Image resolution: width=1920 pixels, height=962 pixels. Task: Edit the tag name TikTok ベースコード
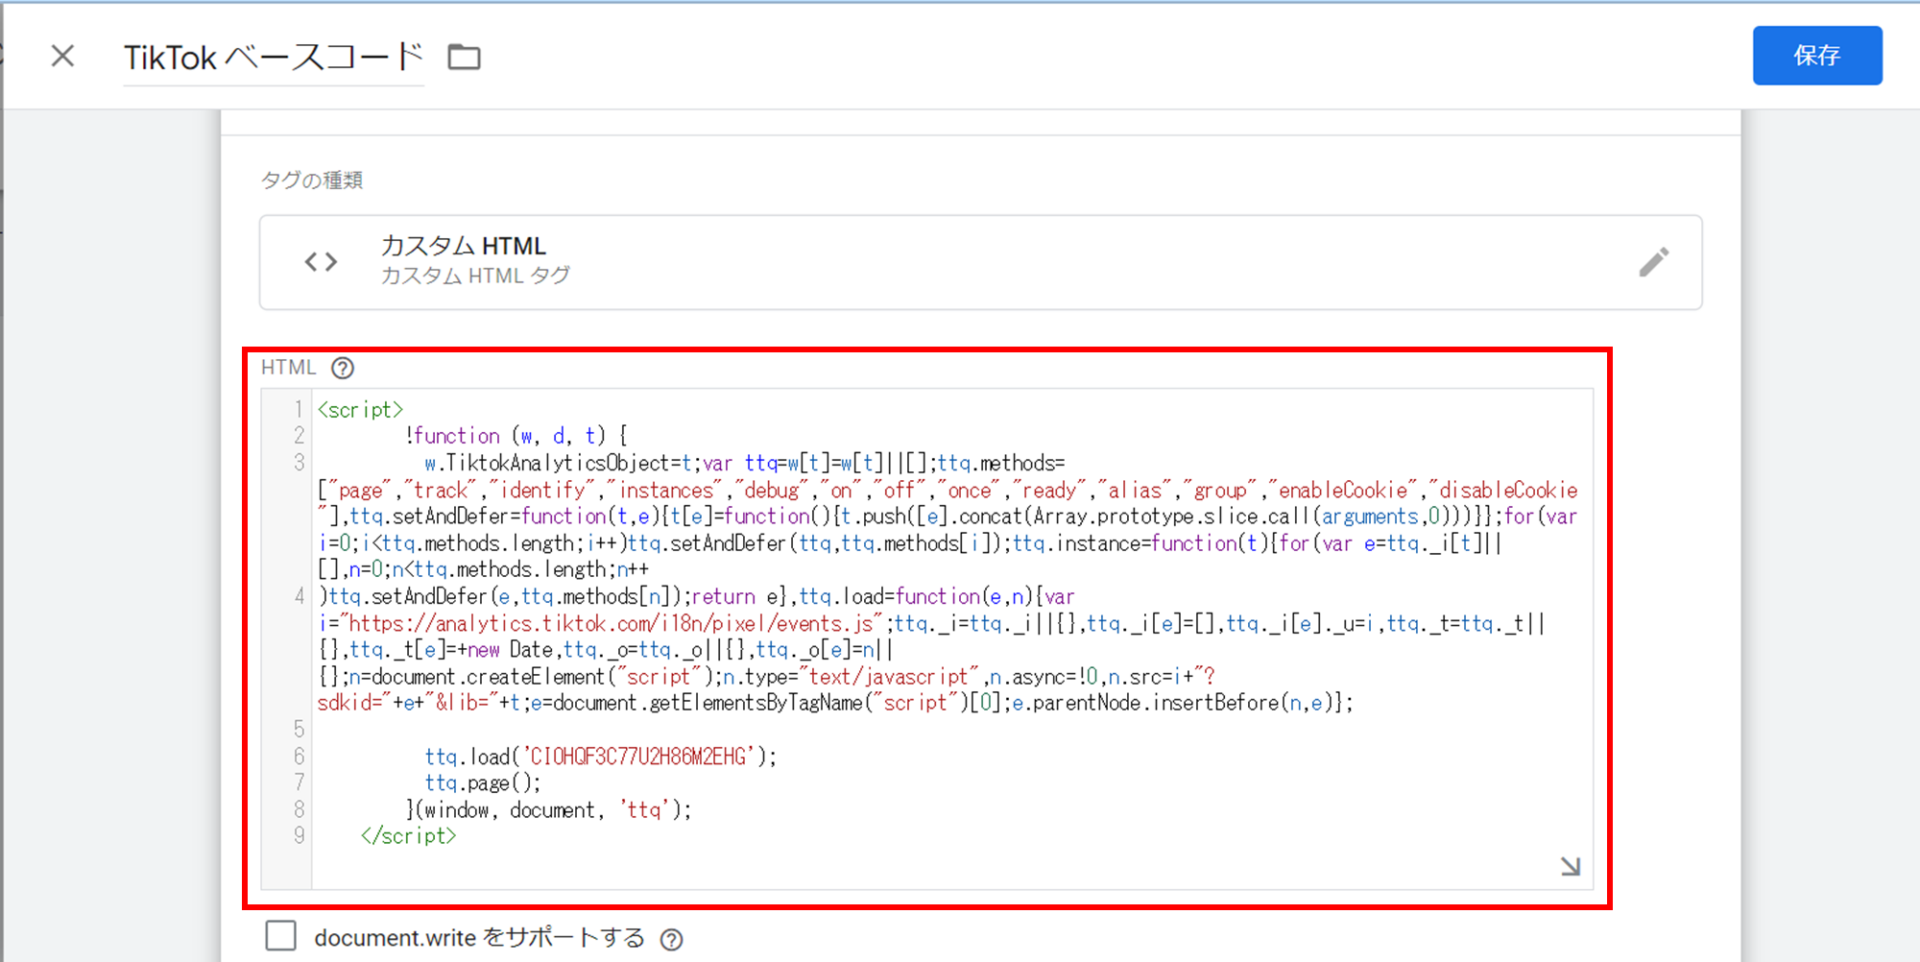click(x=274, y=58)
